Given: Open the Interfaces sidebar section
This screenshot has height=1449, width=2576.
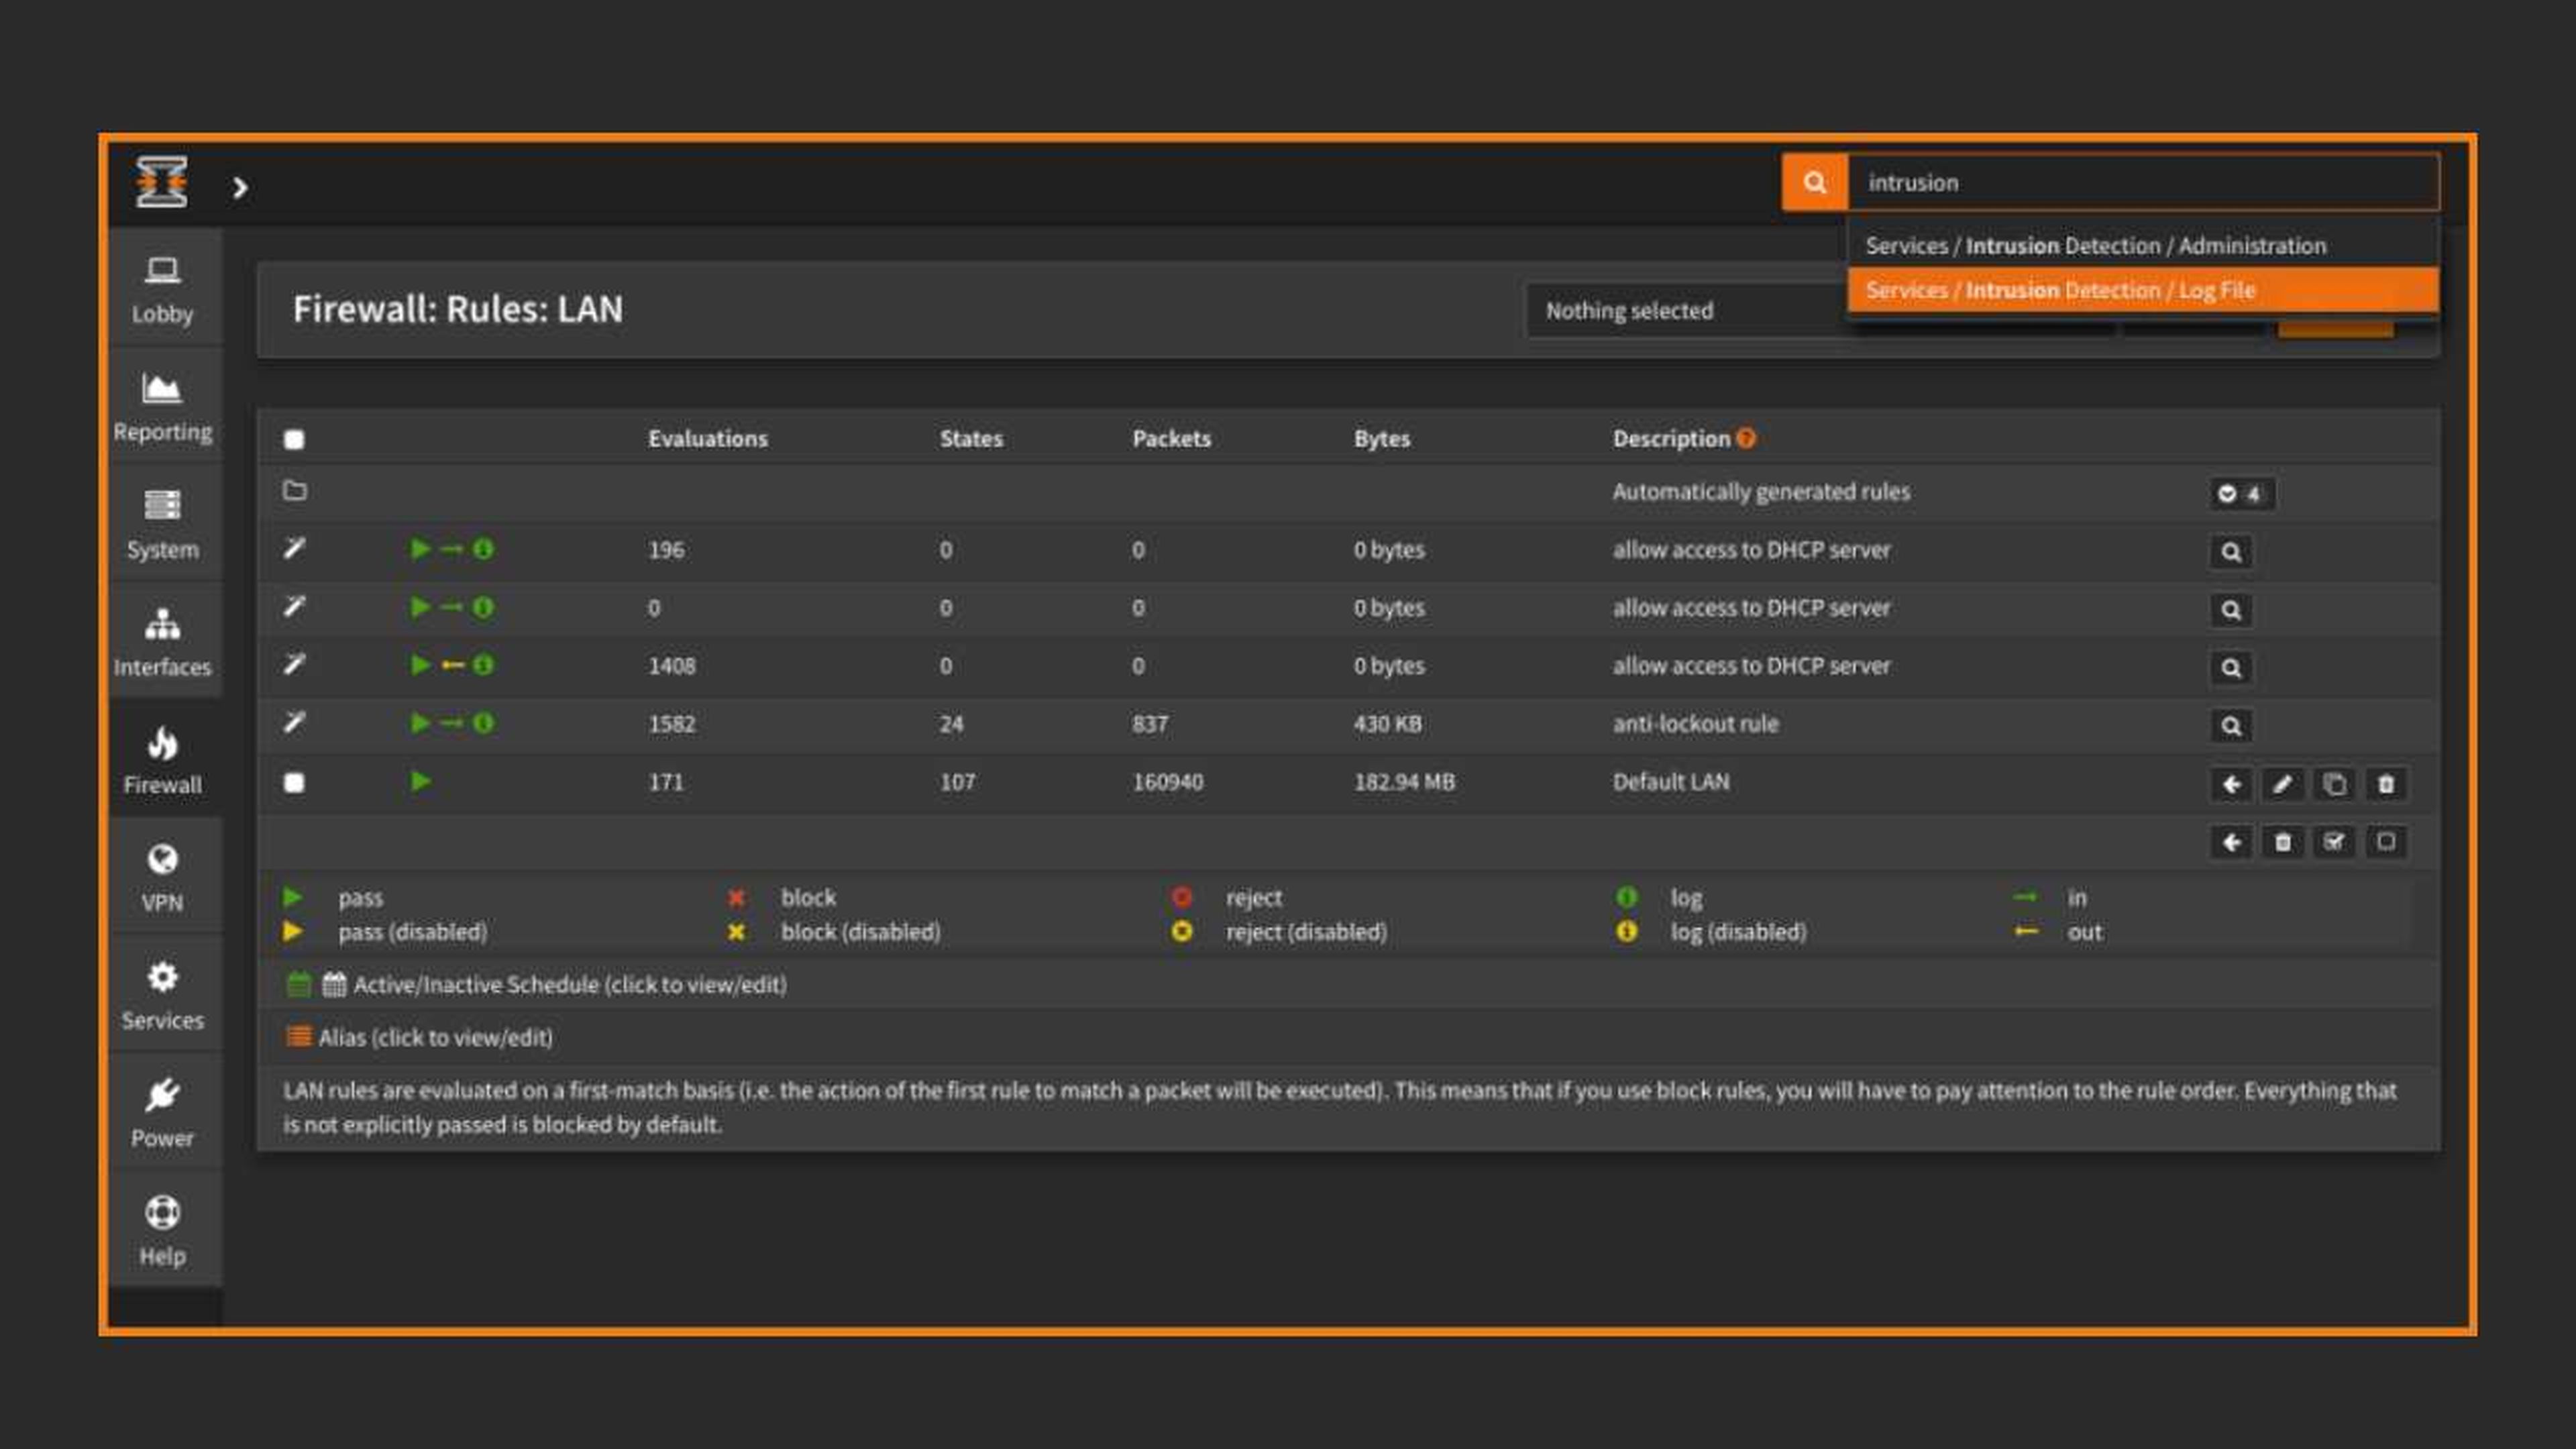Looking at the screenshot, I should [163, 642].
